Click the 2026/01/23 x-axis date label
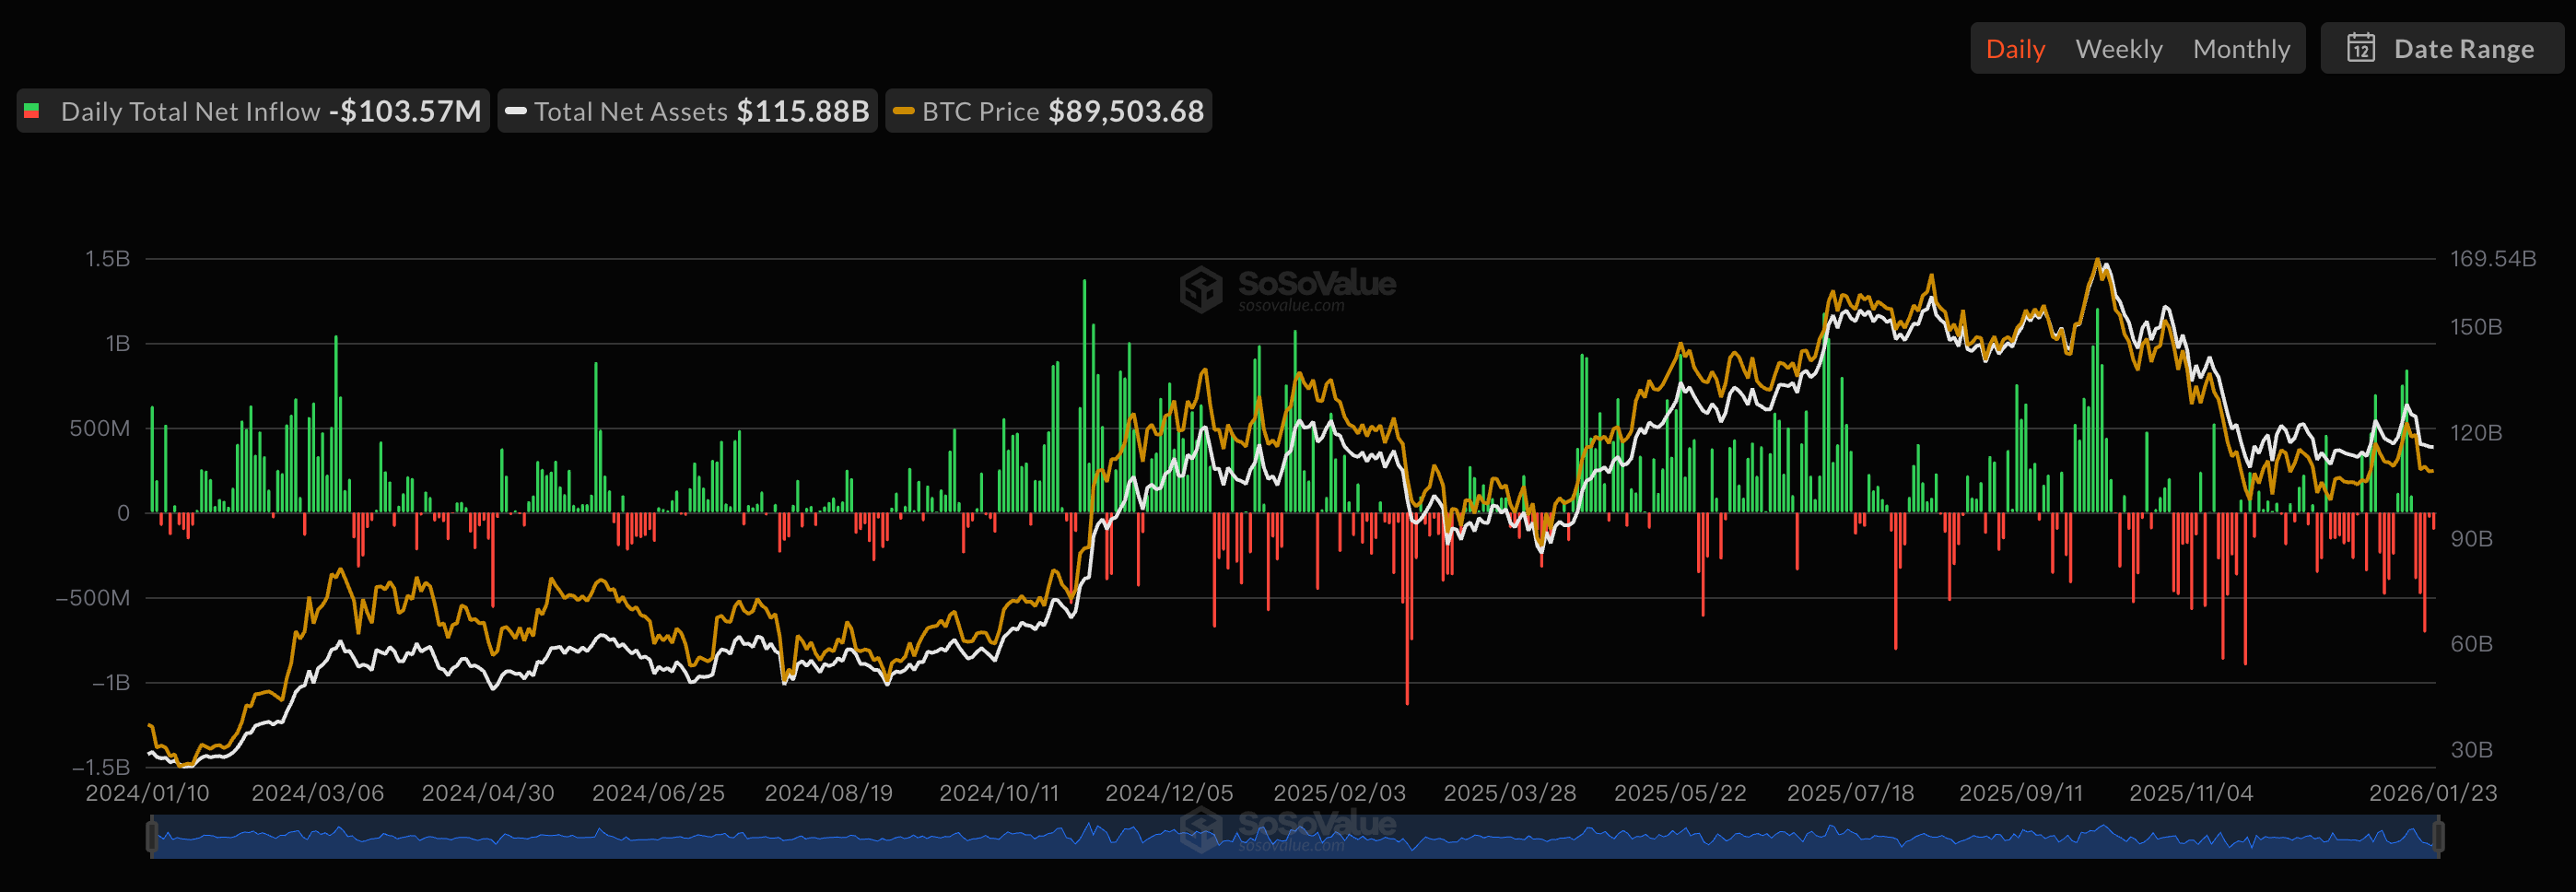 2432,793
